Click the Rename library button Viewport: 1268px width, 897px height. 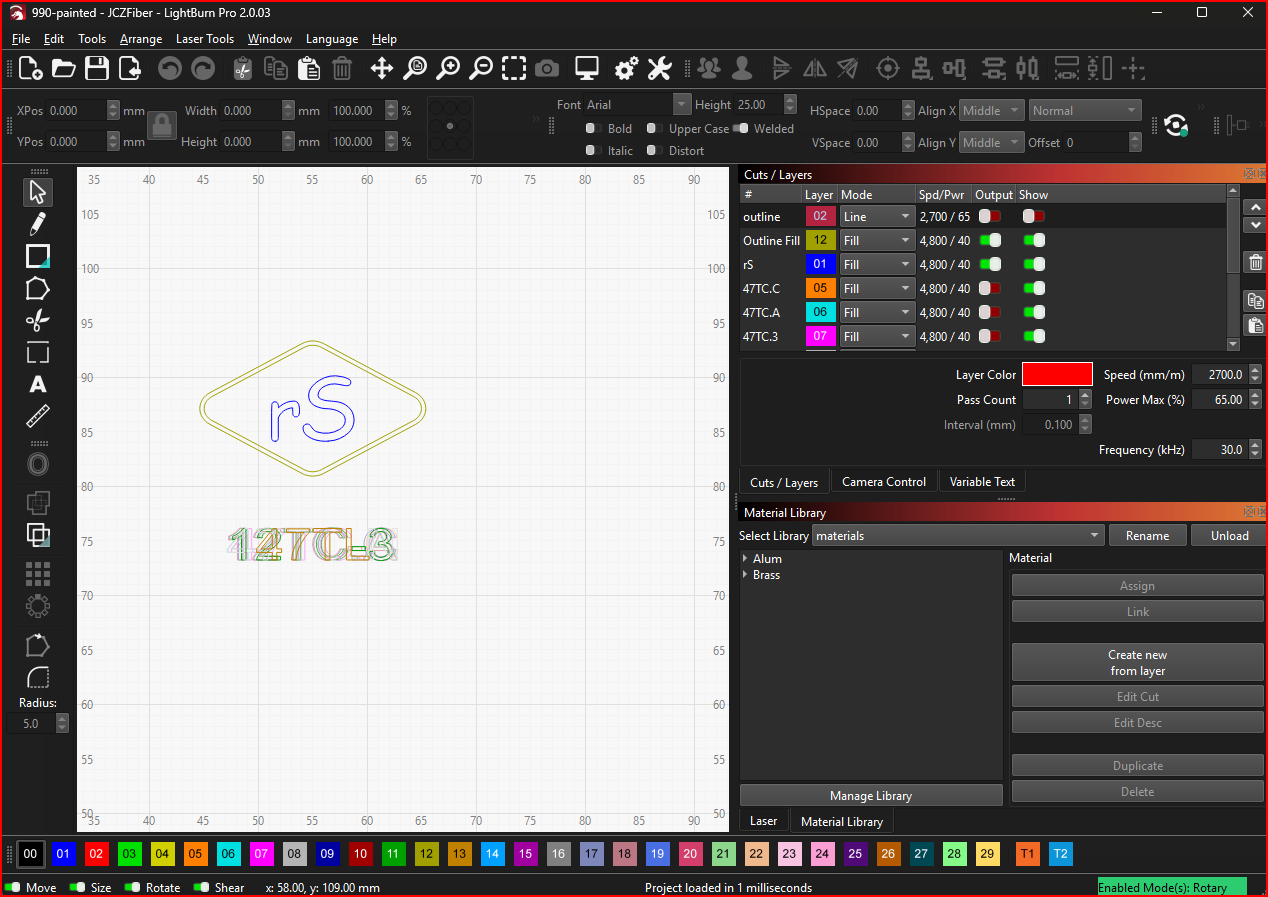tap(1147, 535)
